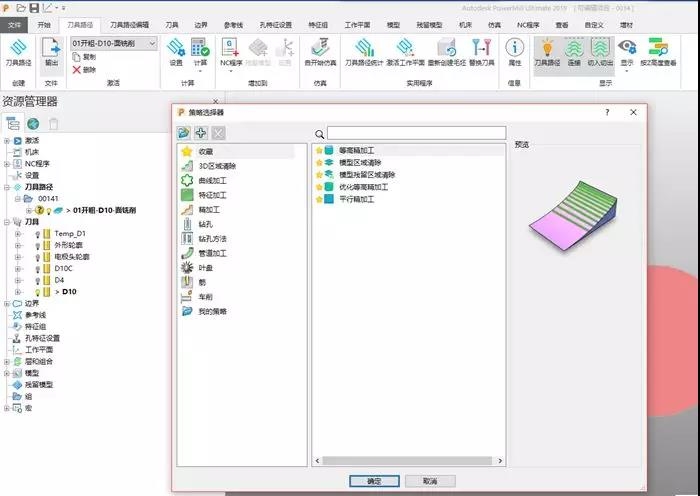Switch to the 开始 ribbon tab
The width and height of the screenshot is (700, 496).
[44, 25]
